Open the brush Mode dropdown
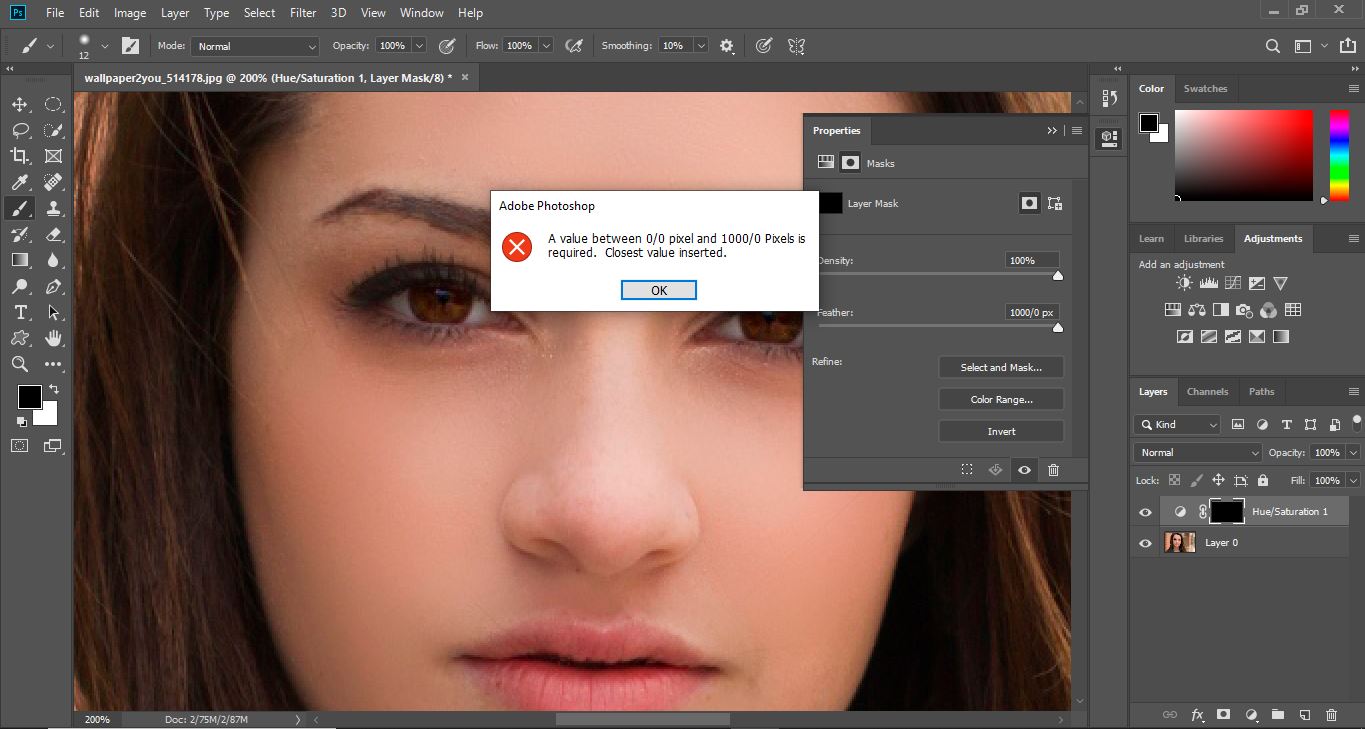The height and width of the screenshot is (729, 1365). pos(255,46)
